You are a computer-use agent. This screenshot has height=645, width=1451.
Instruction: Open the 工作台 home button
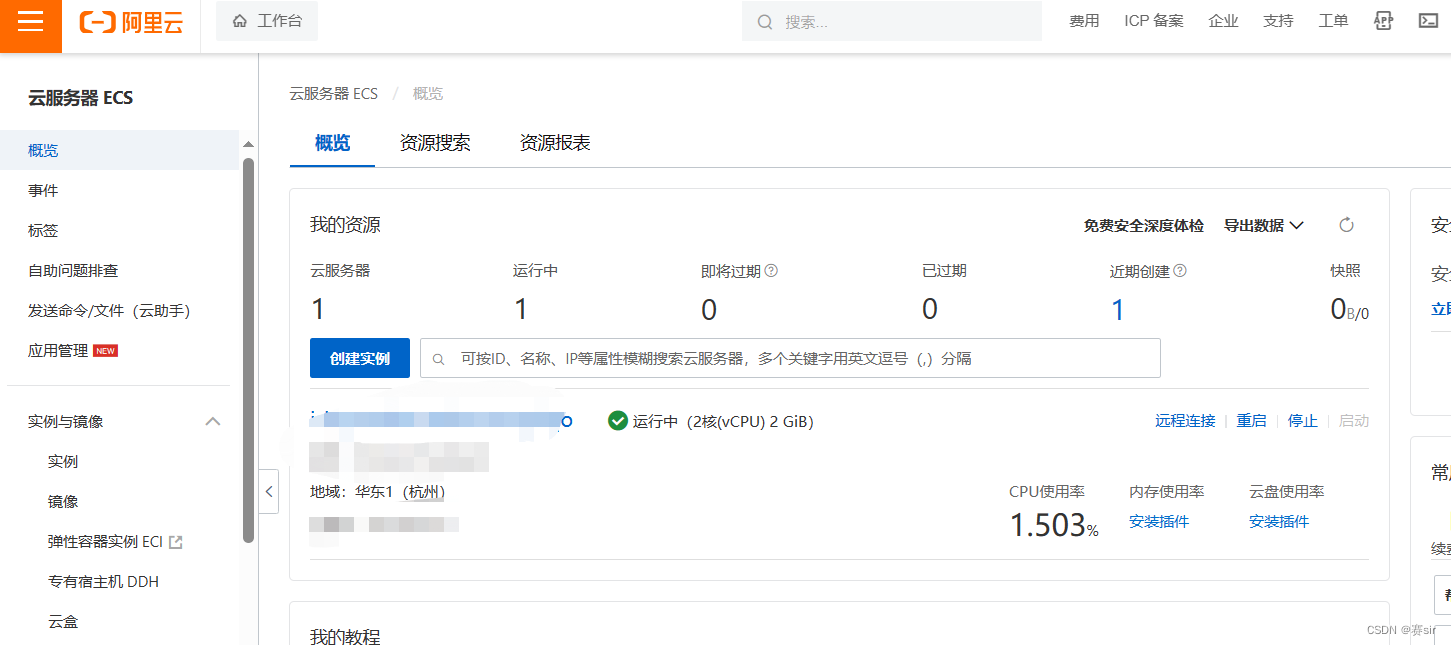click(267, 21)
